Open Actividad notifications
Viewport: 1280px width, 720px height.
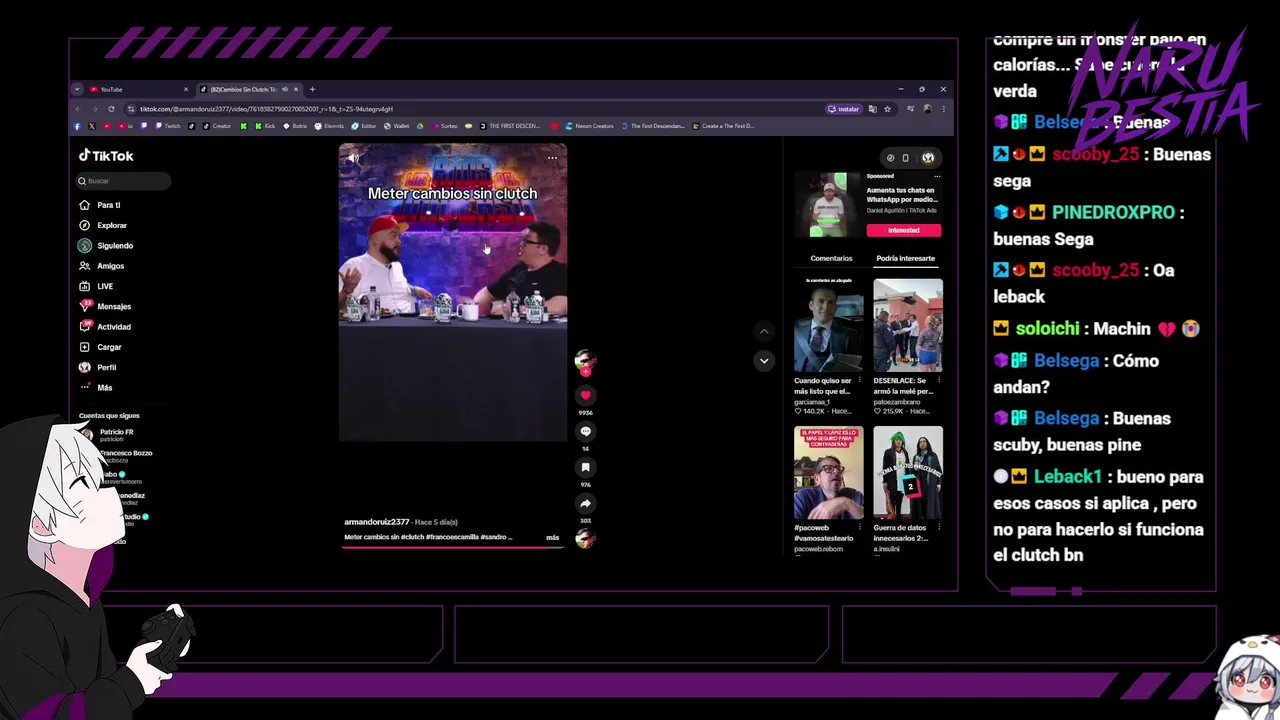pos(106,327)
